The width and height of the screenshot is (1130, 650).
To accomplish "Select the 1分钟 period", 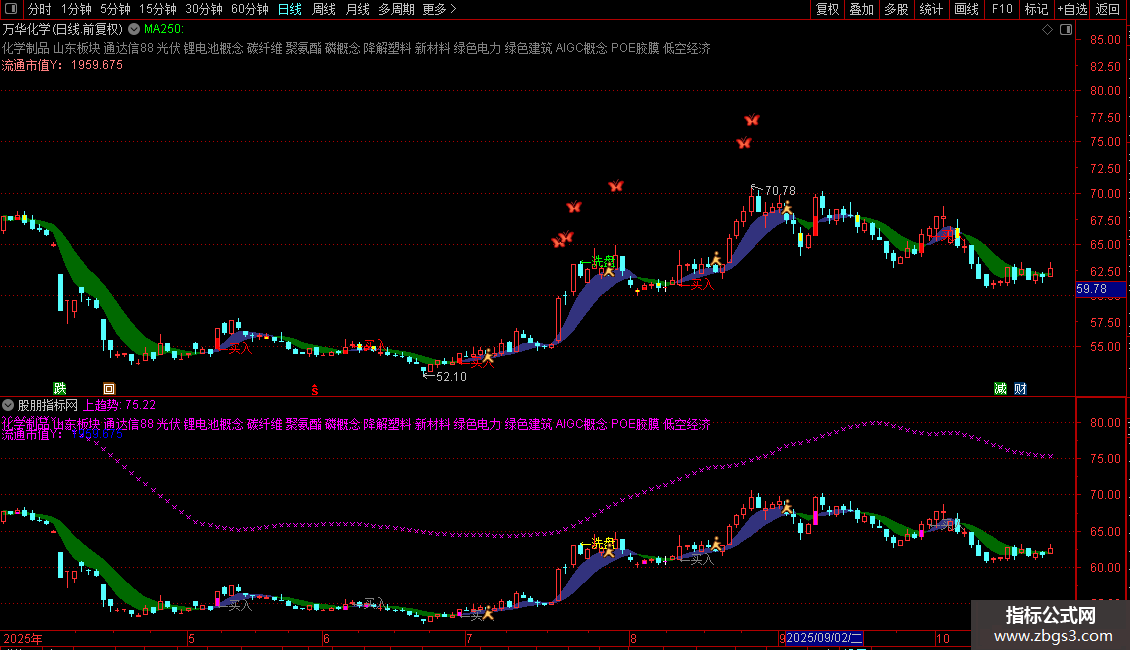I will pyautogui.click(x=76, y=9).
